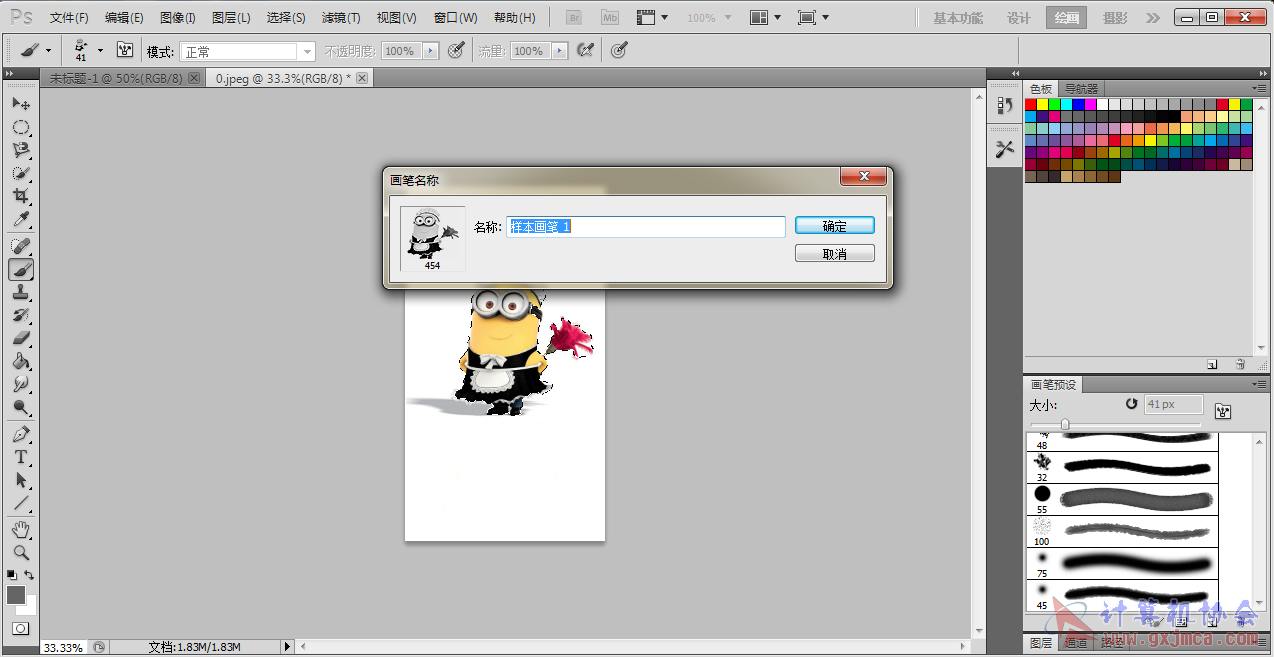Select the Eraser tool

click(20, 338)
